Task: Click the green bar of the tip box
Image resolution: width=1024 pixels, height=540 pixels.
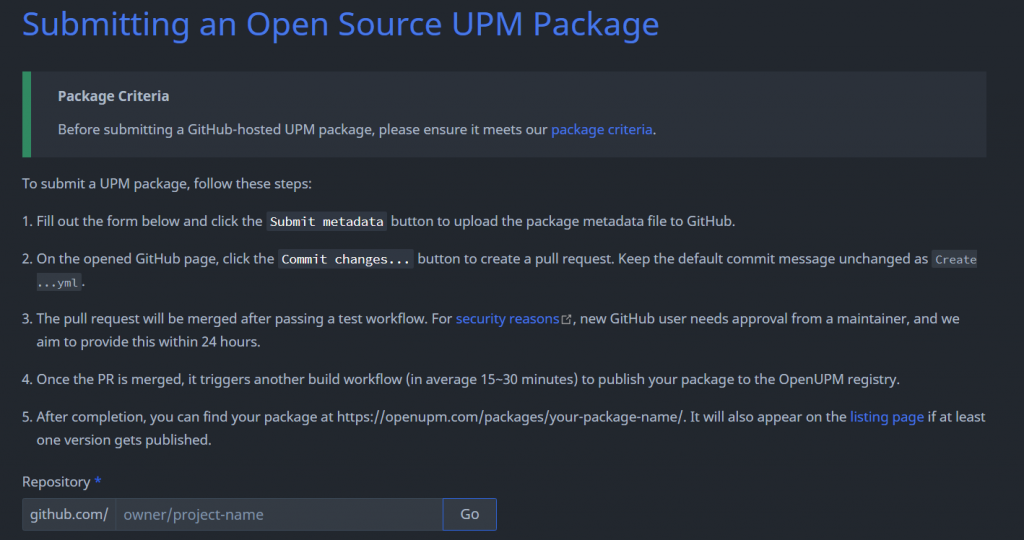Action: pos(26,114)
